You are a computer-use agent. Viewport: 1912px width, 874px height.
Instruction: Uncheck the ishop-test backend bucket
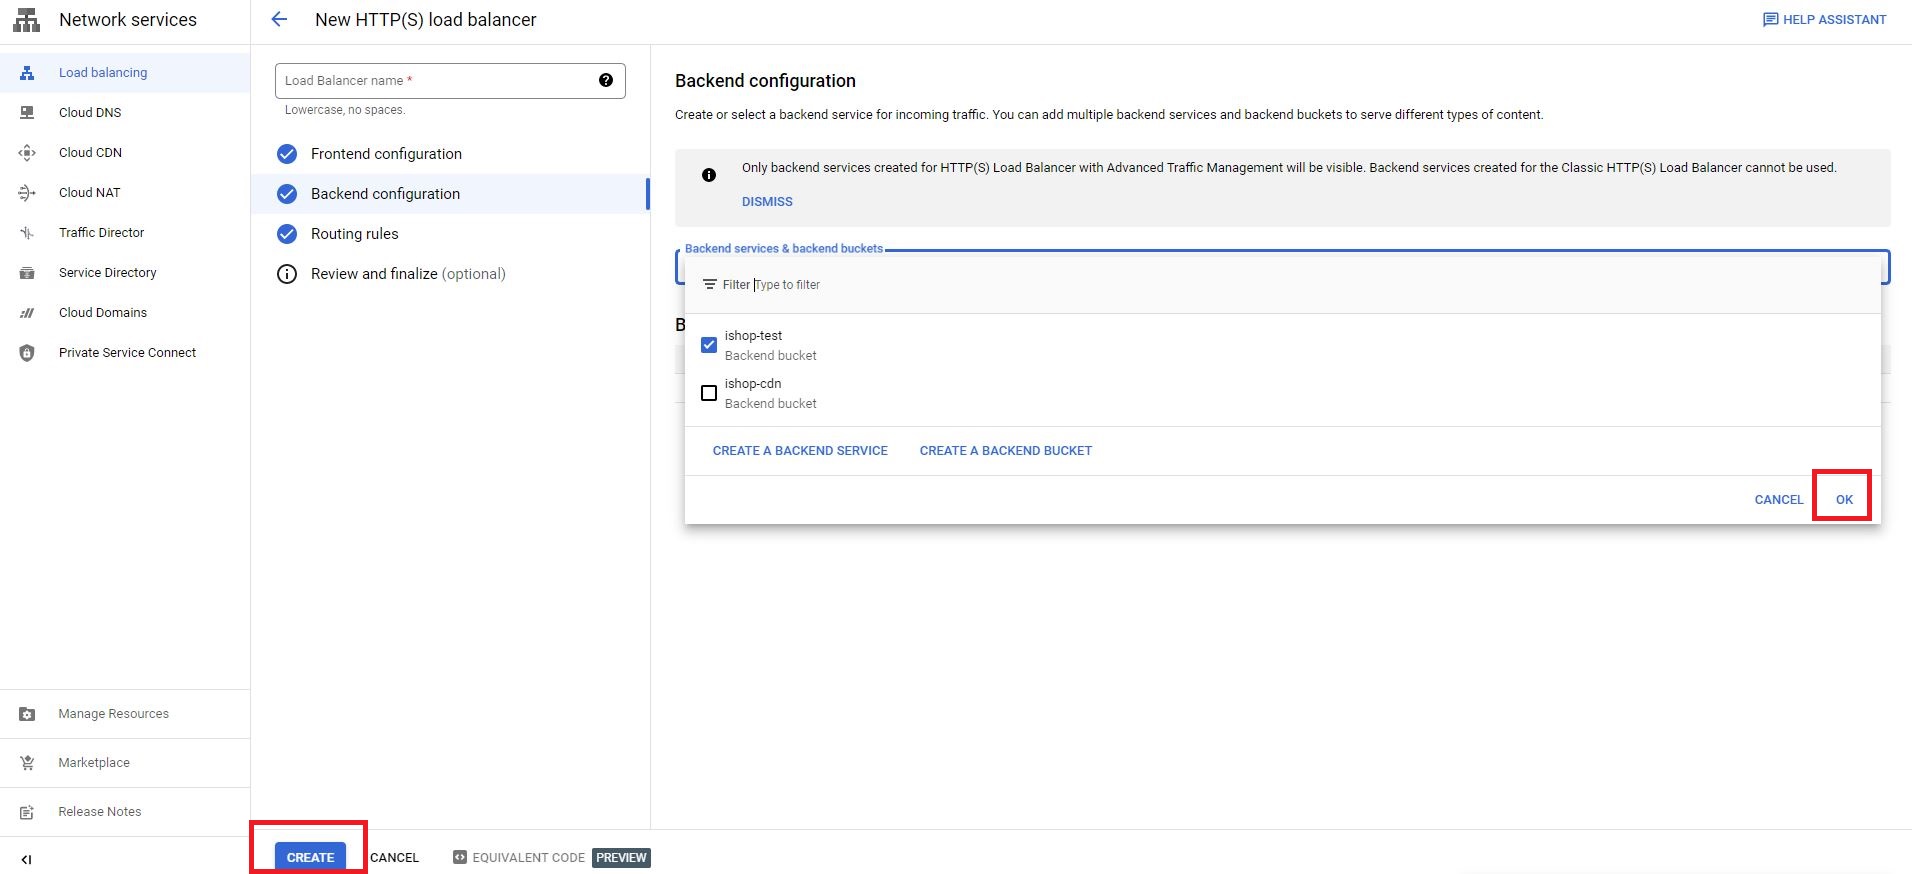point(709,345)
